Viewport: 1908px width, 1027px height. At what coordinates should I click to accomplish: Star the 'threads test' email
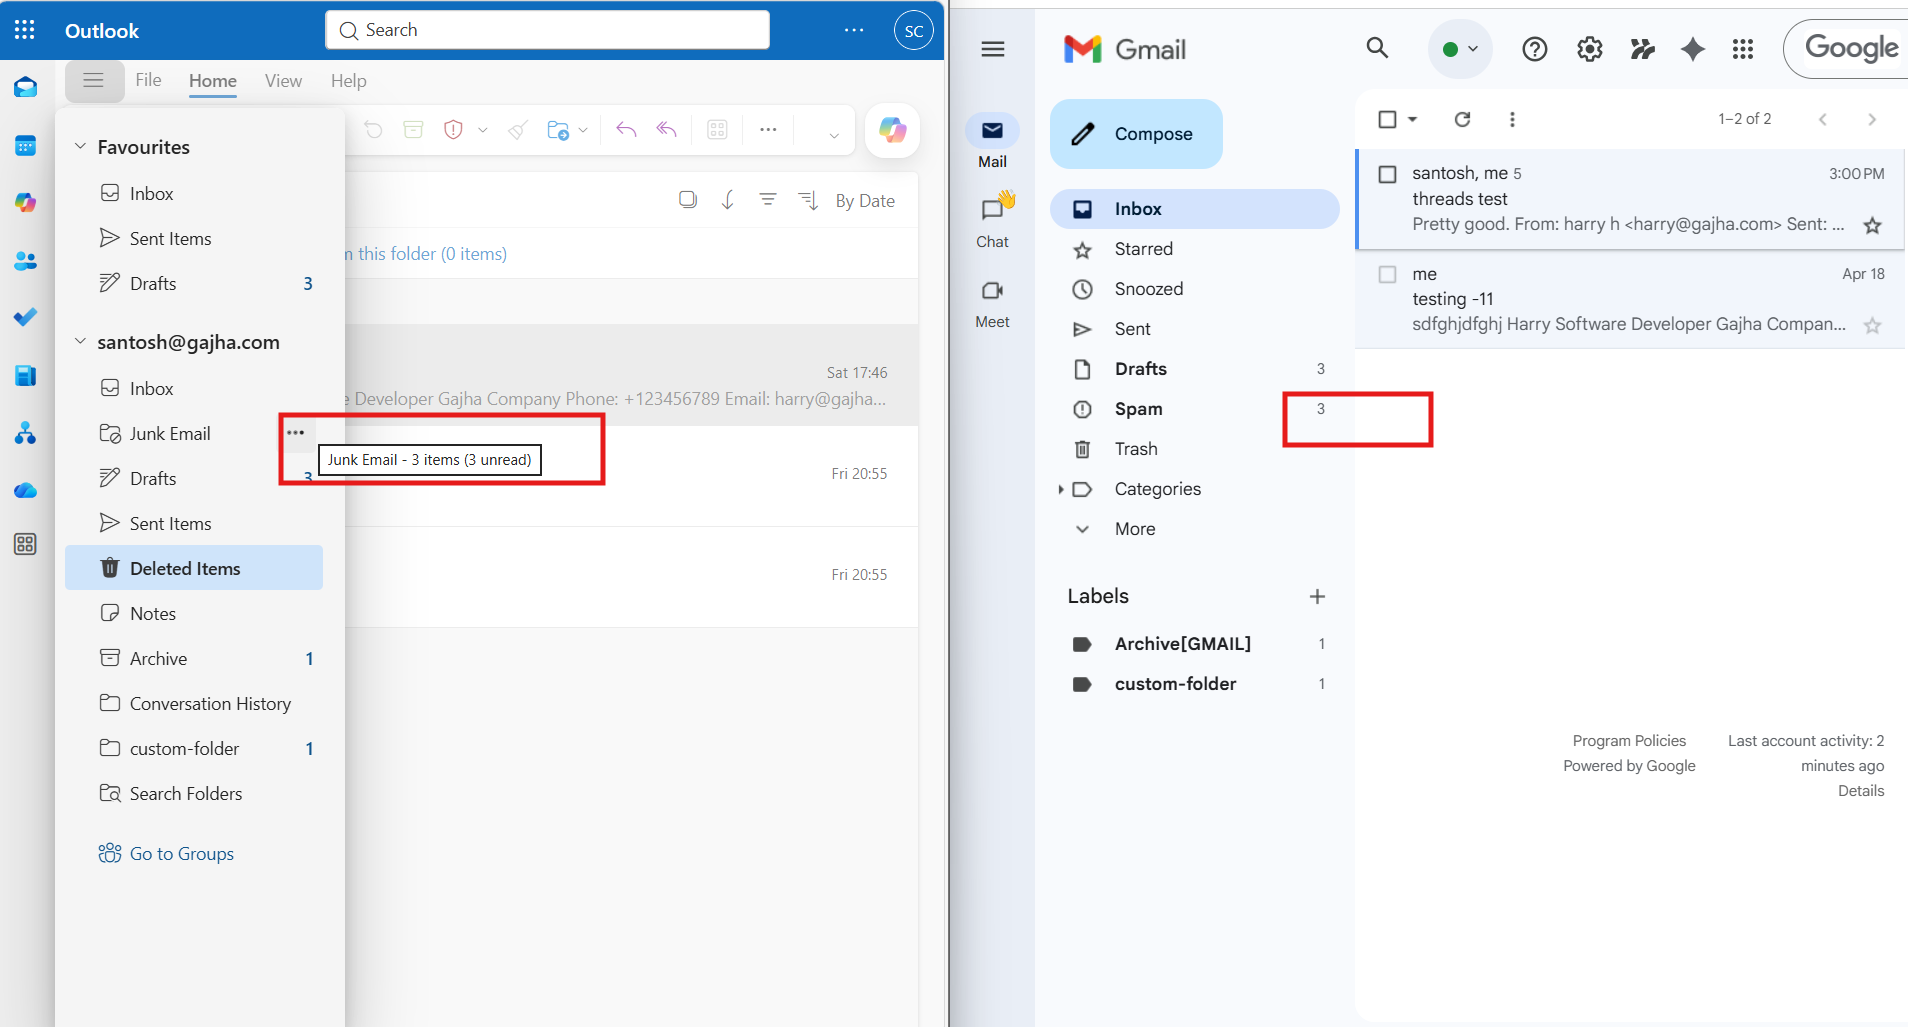(x=1872, y=226)
